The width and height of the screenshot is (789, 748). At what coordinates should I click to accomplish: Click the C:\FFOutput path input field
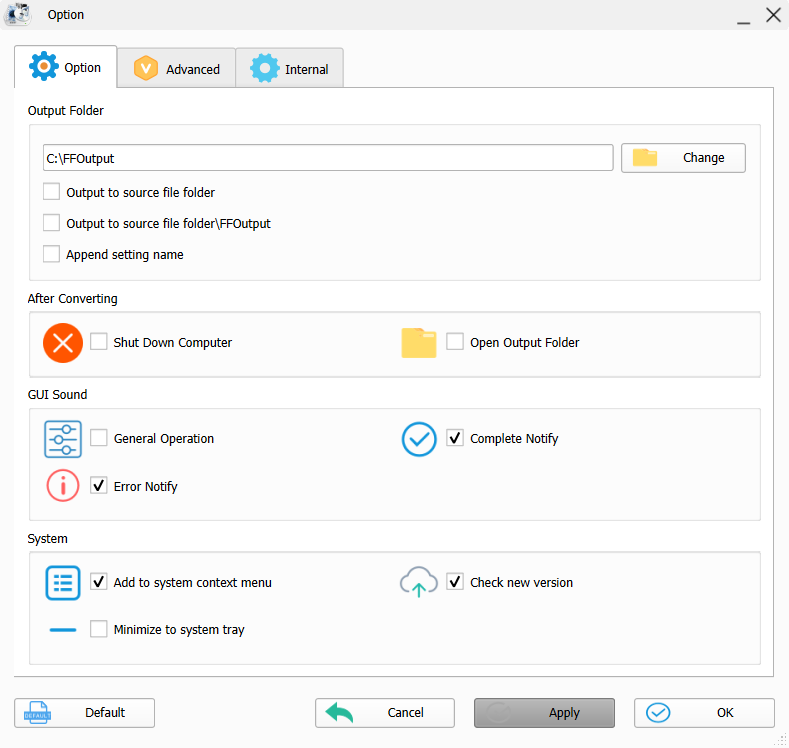tap(328, 158)
